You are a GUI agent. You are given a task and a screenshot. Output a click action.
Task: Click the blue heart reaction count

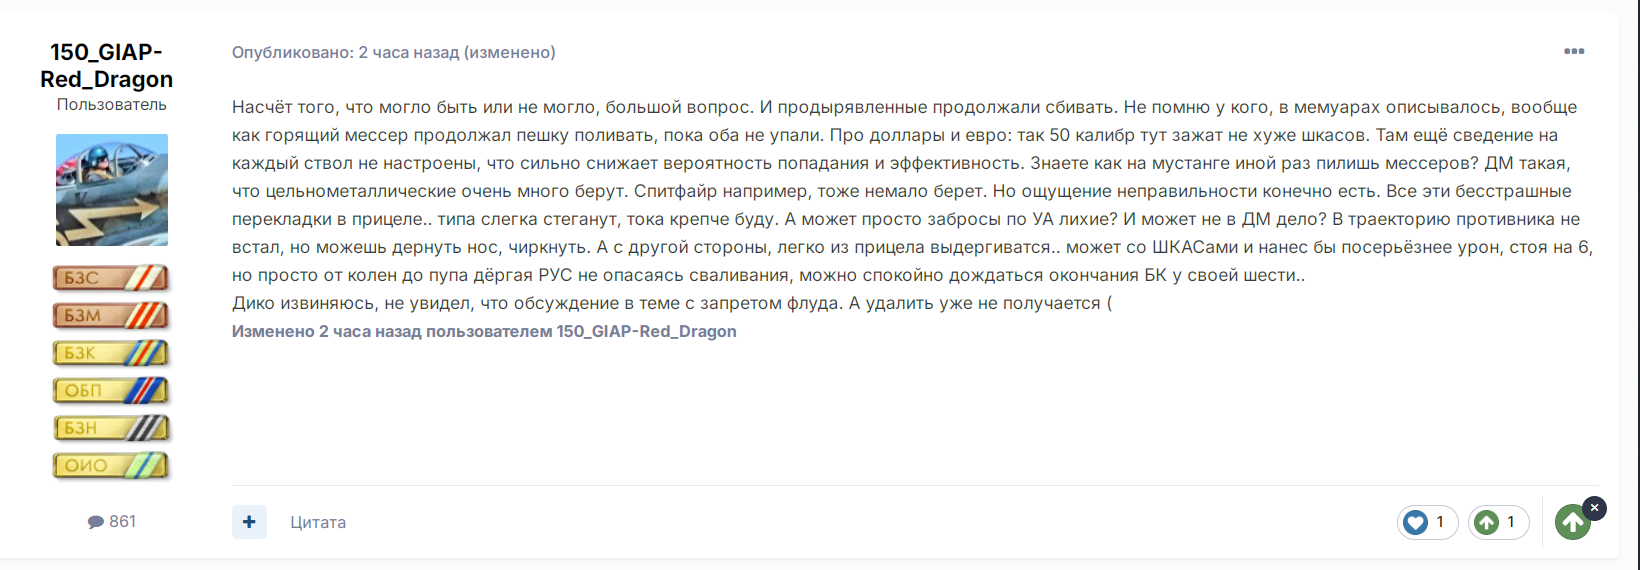(x=1428, y=522)
